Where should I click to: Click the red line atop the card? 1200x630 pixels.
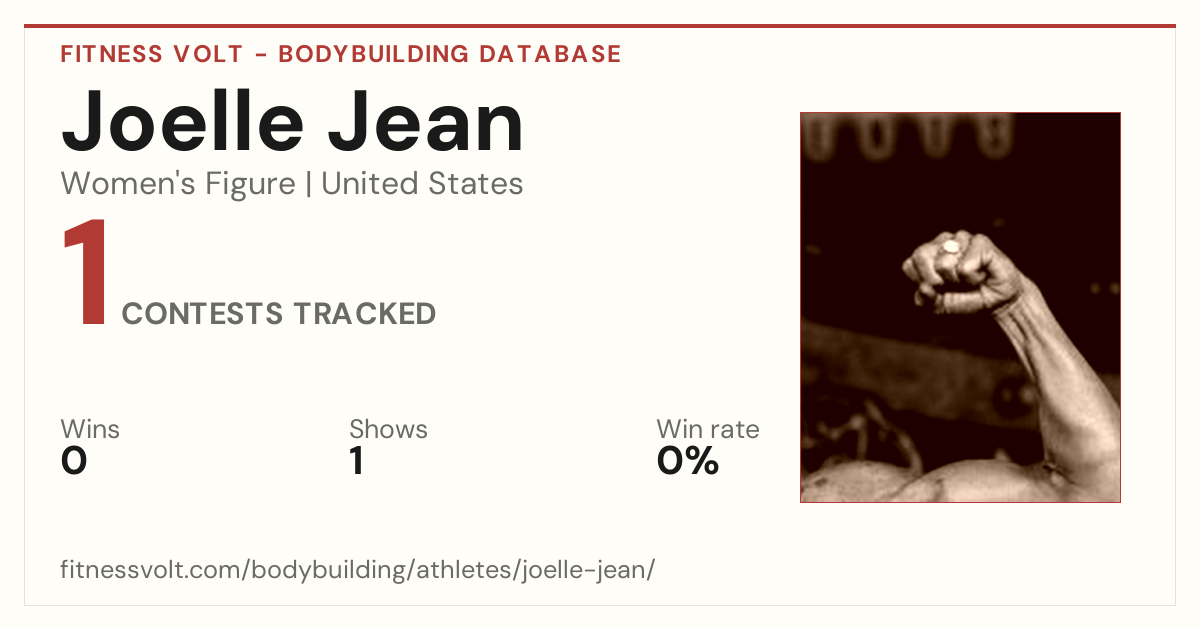pos(600,26)
